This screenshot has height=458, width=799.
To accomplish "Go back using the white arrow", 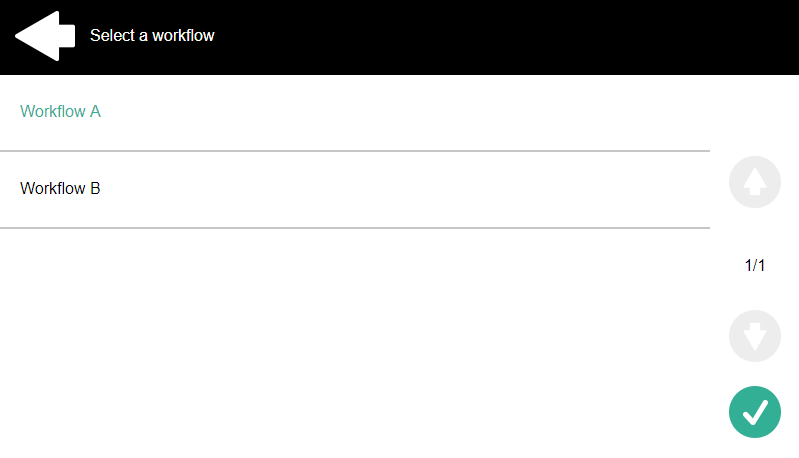I will tap(45, 36).
